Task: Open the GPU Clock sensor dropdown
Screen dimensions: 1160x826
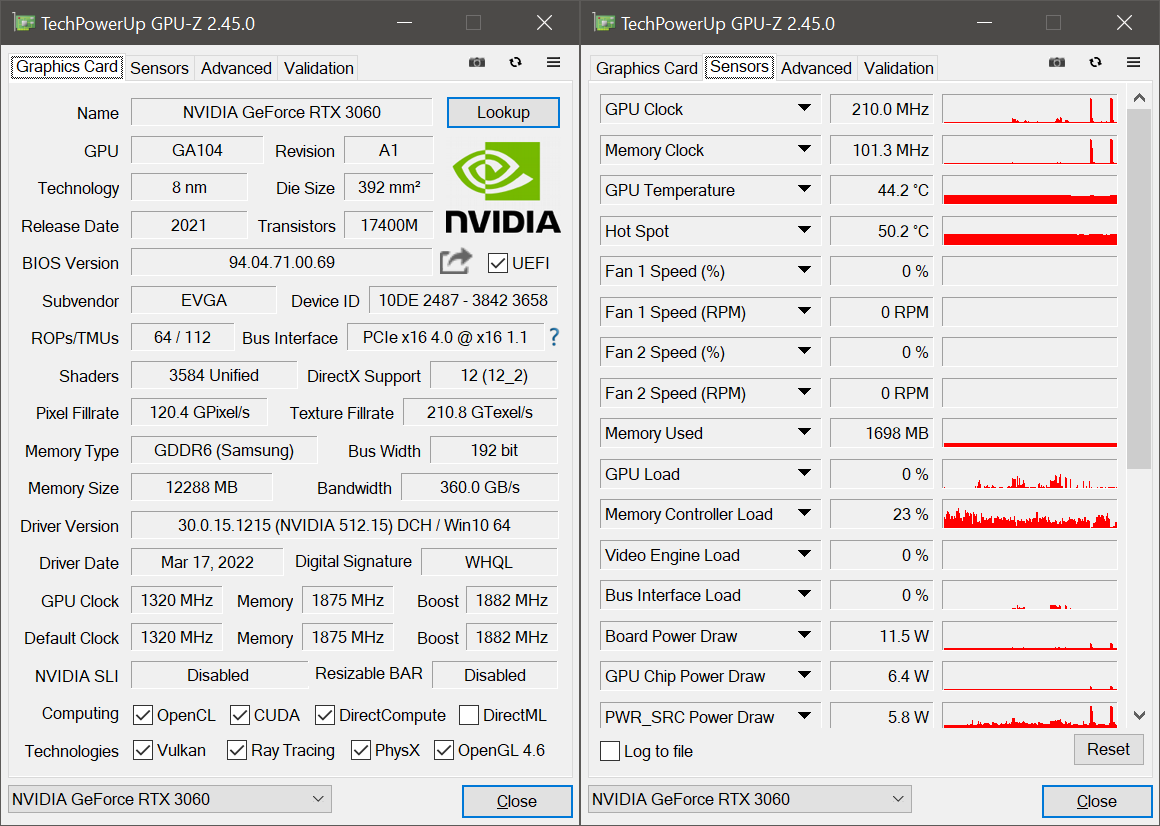Action: [x=804, y=109]
